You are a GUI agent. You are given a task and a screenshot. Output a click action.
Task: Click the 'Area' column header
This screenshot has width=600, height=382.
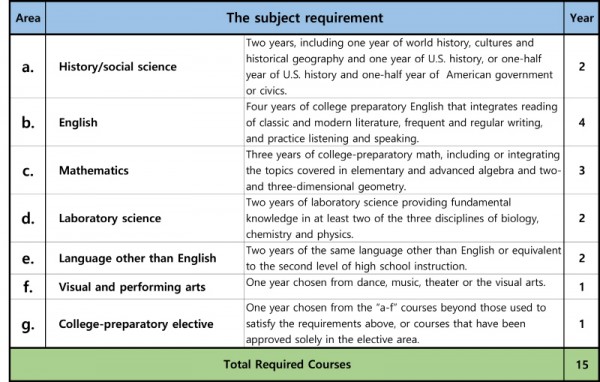(28, 18)
